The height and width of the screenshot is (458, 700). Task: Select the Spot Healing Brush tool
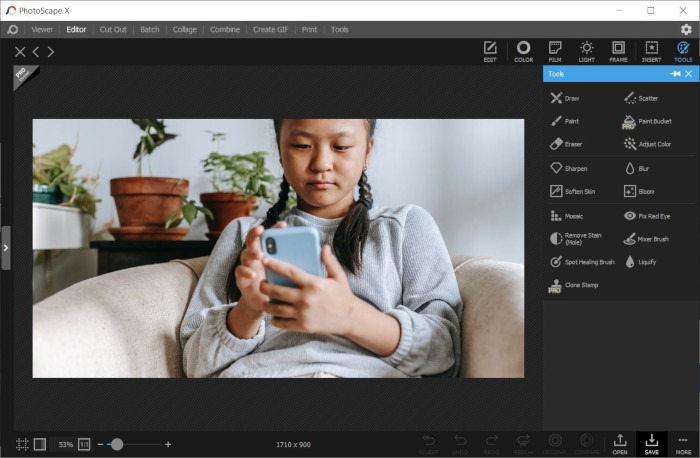click(x=582, y=262)
